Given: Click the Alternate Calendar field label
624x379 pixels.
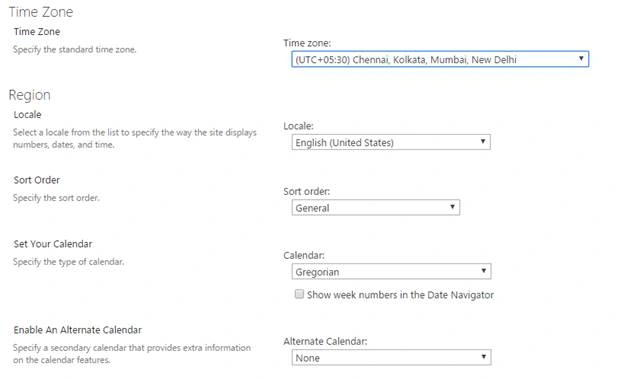Looking at the screenshot, I should 325,341.
